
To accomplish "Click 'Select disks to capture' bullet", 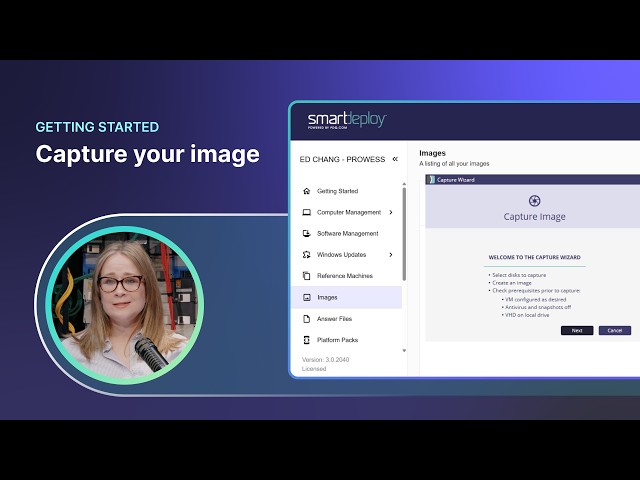I will [x=519, y=275].
